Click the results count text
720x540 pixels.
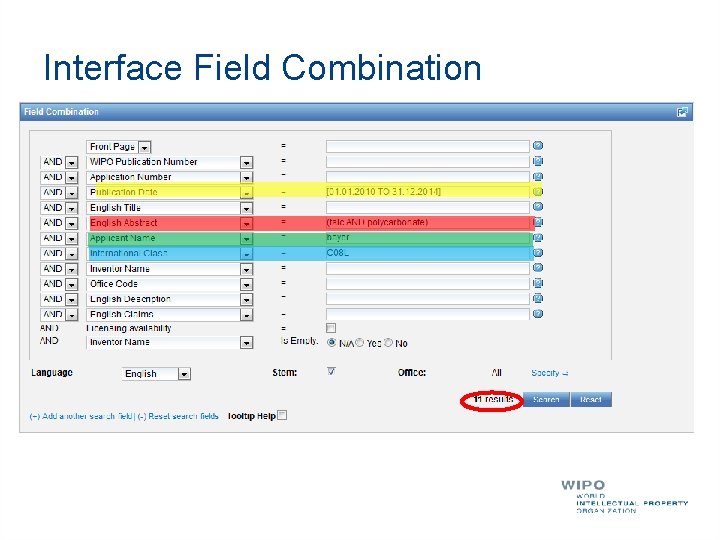point(493,399)
